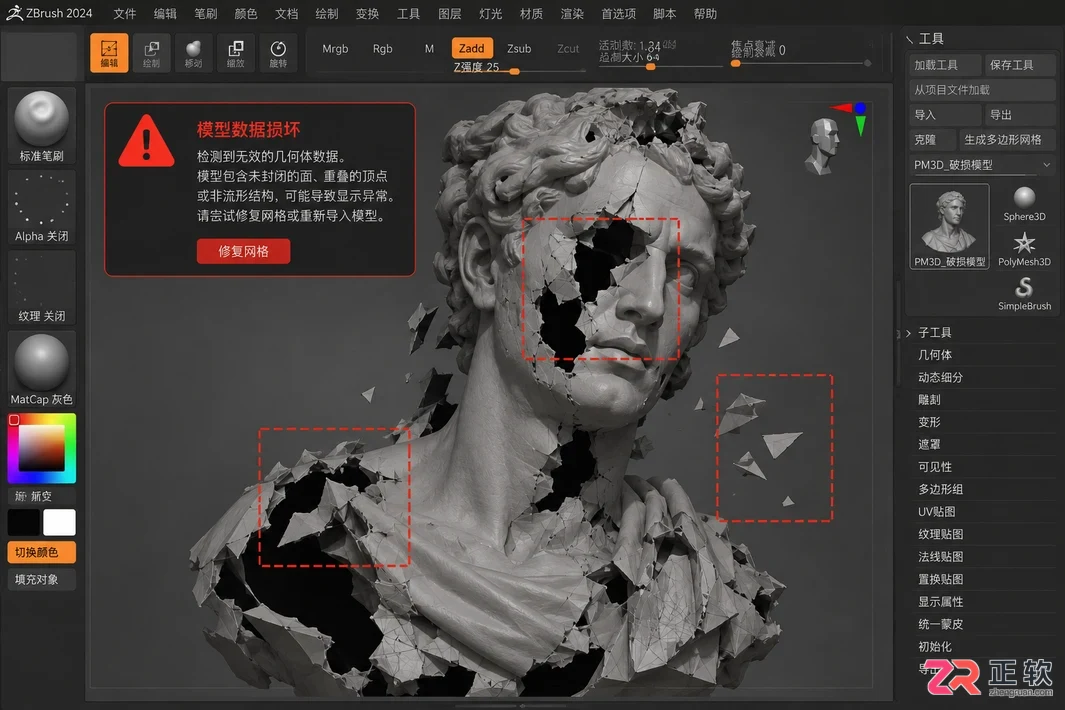Expand the 置换贴图 section
This screenshot has width=1065, height=710.
[x=940, y=579]
